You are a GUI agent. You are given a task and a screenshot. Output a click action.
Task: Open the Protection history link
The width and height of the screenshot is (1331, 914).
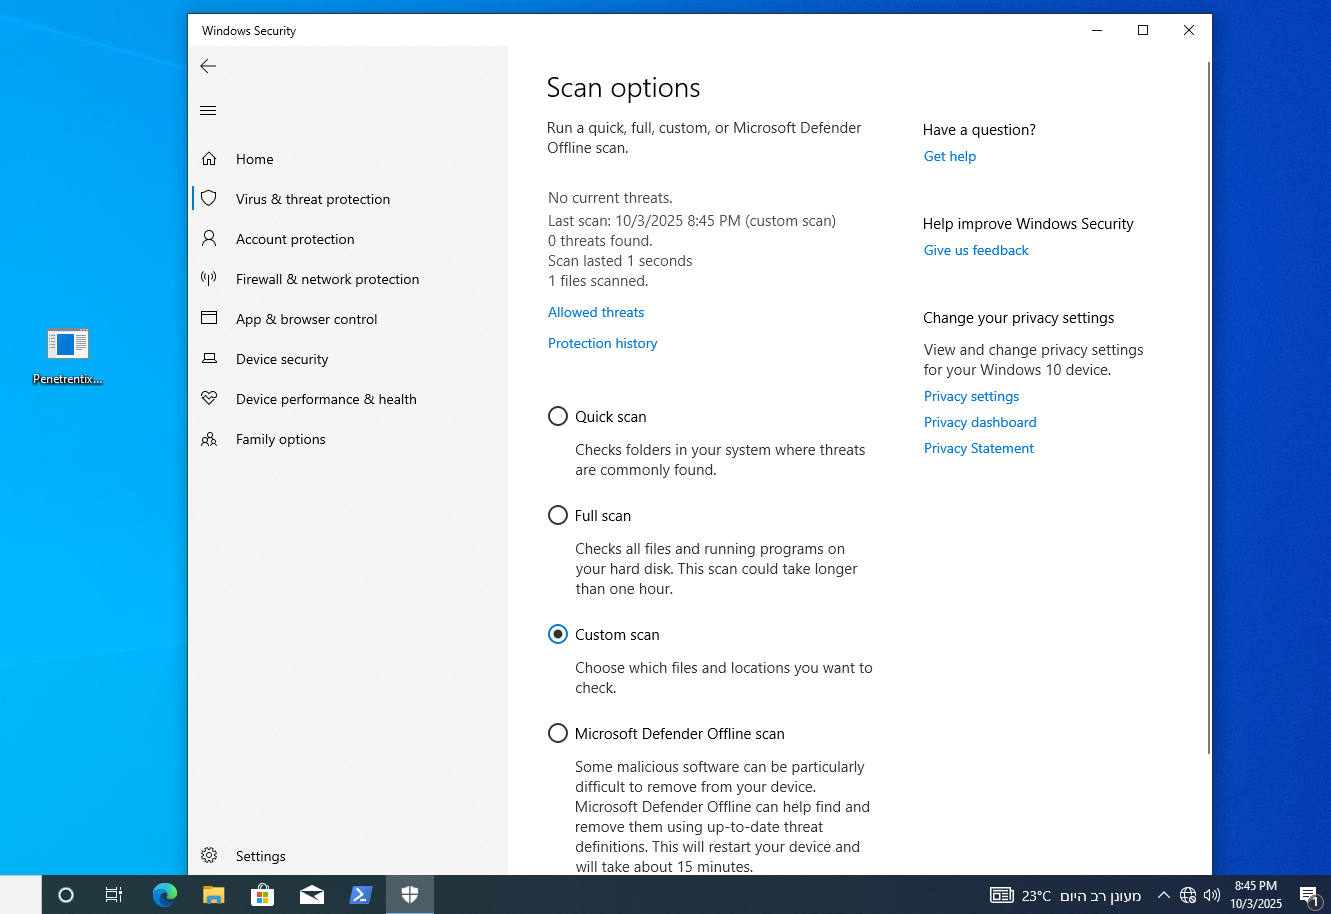click(602, 343)
